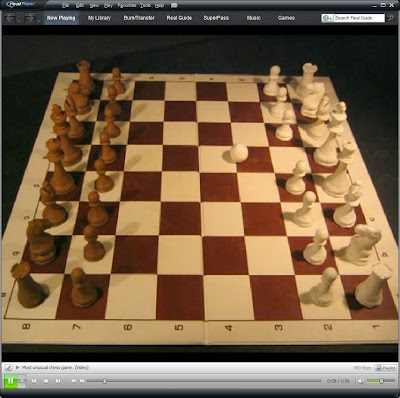Pause the video with the green button
Viewport: 400px width, 398px height.
click(10, 381)
